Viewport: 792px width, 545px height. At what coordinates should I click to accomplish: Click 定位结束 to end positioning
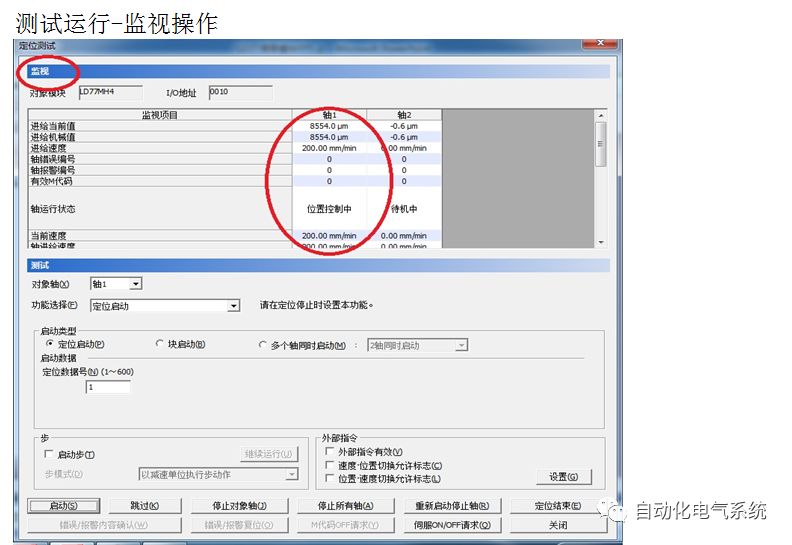tap(557, 506)
